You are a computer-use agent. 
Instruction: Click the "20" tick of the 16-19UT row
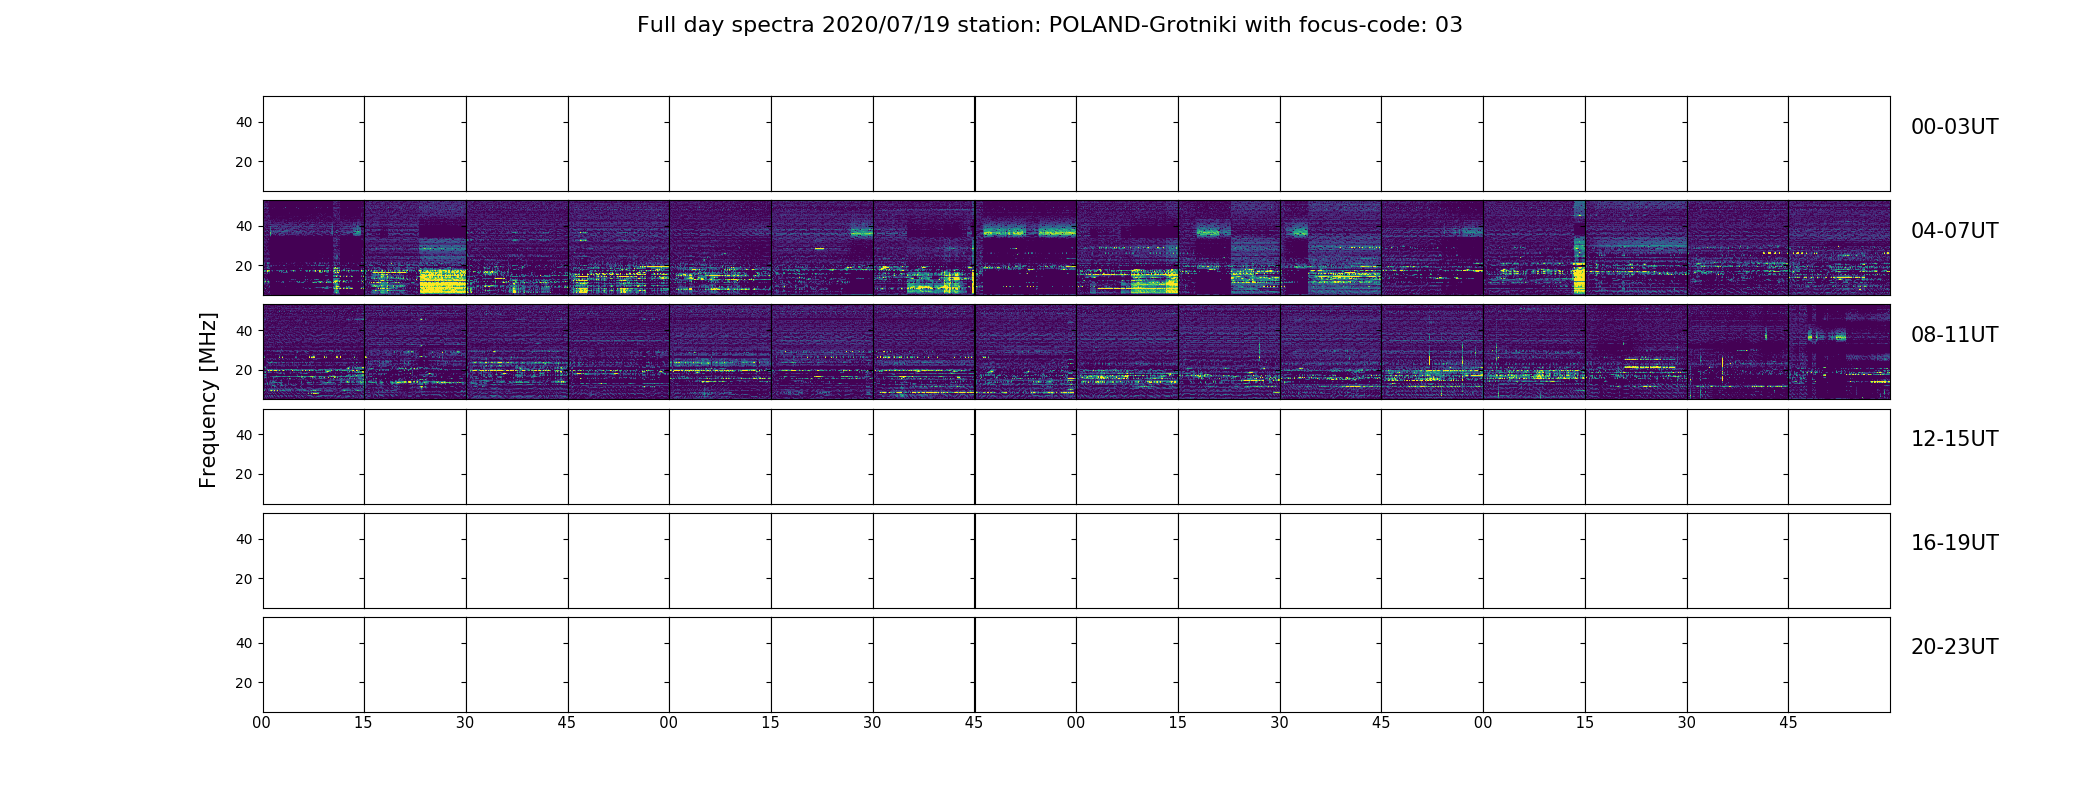click(x=243, y=579)
